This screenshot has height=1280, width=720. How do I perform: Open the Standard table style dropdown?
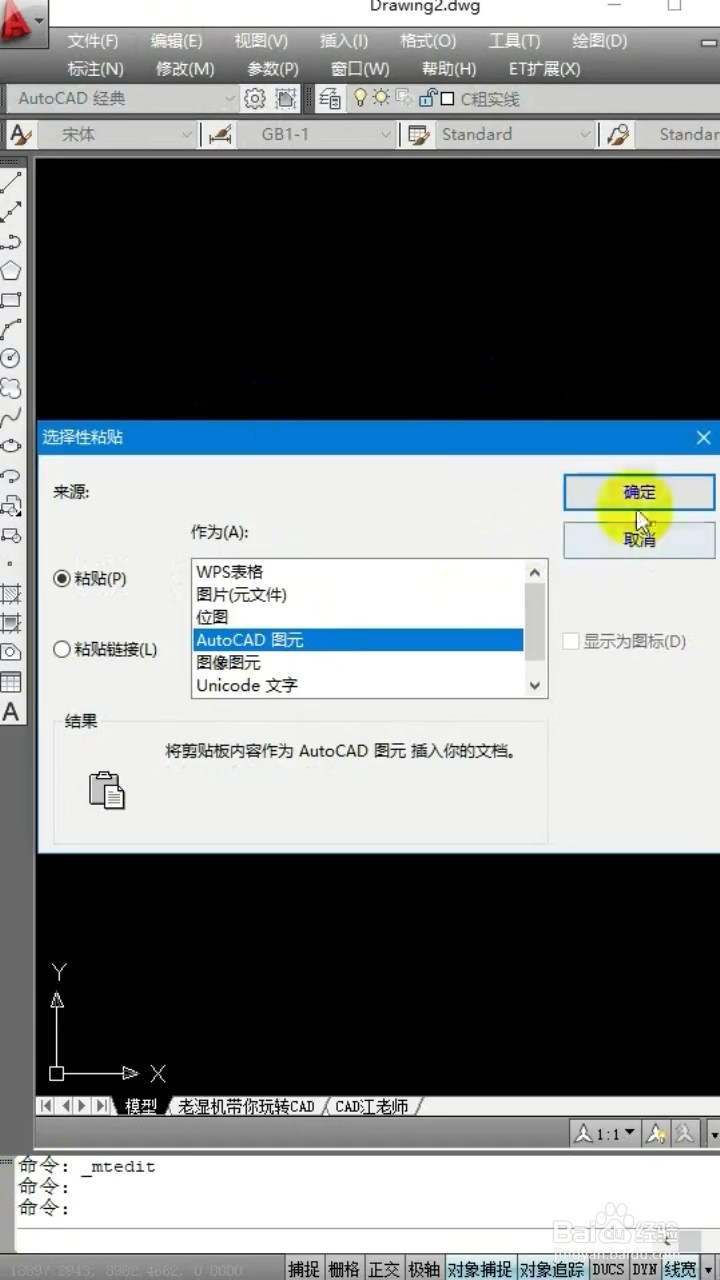point(516,134)
